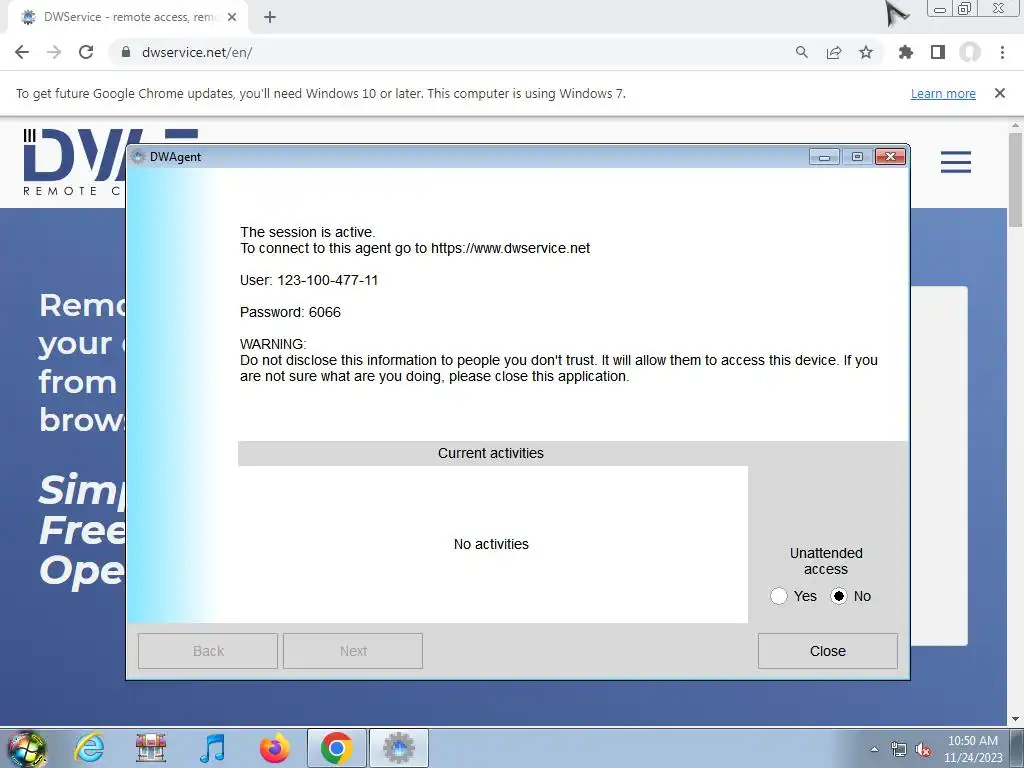This screenshot has width=1024, height=768.
Task: Click the scrollbar down arrow
Action: [1015, 718]
